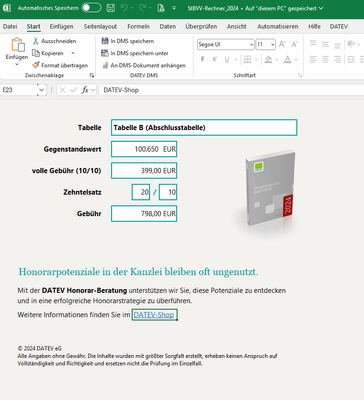The height and width of the screenshot is (400, 364).
Task: Open the Hilfe tab
Action: tap(314, 26)
